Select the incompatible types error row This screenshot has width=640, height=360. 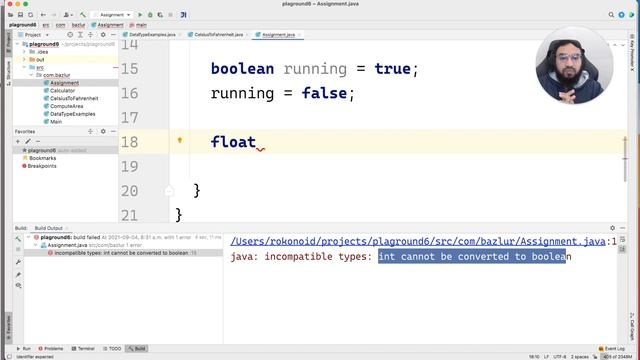(123, 253)
